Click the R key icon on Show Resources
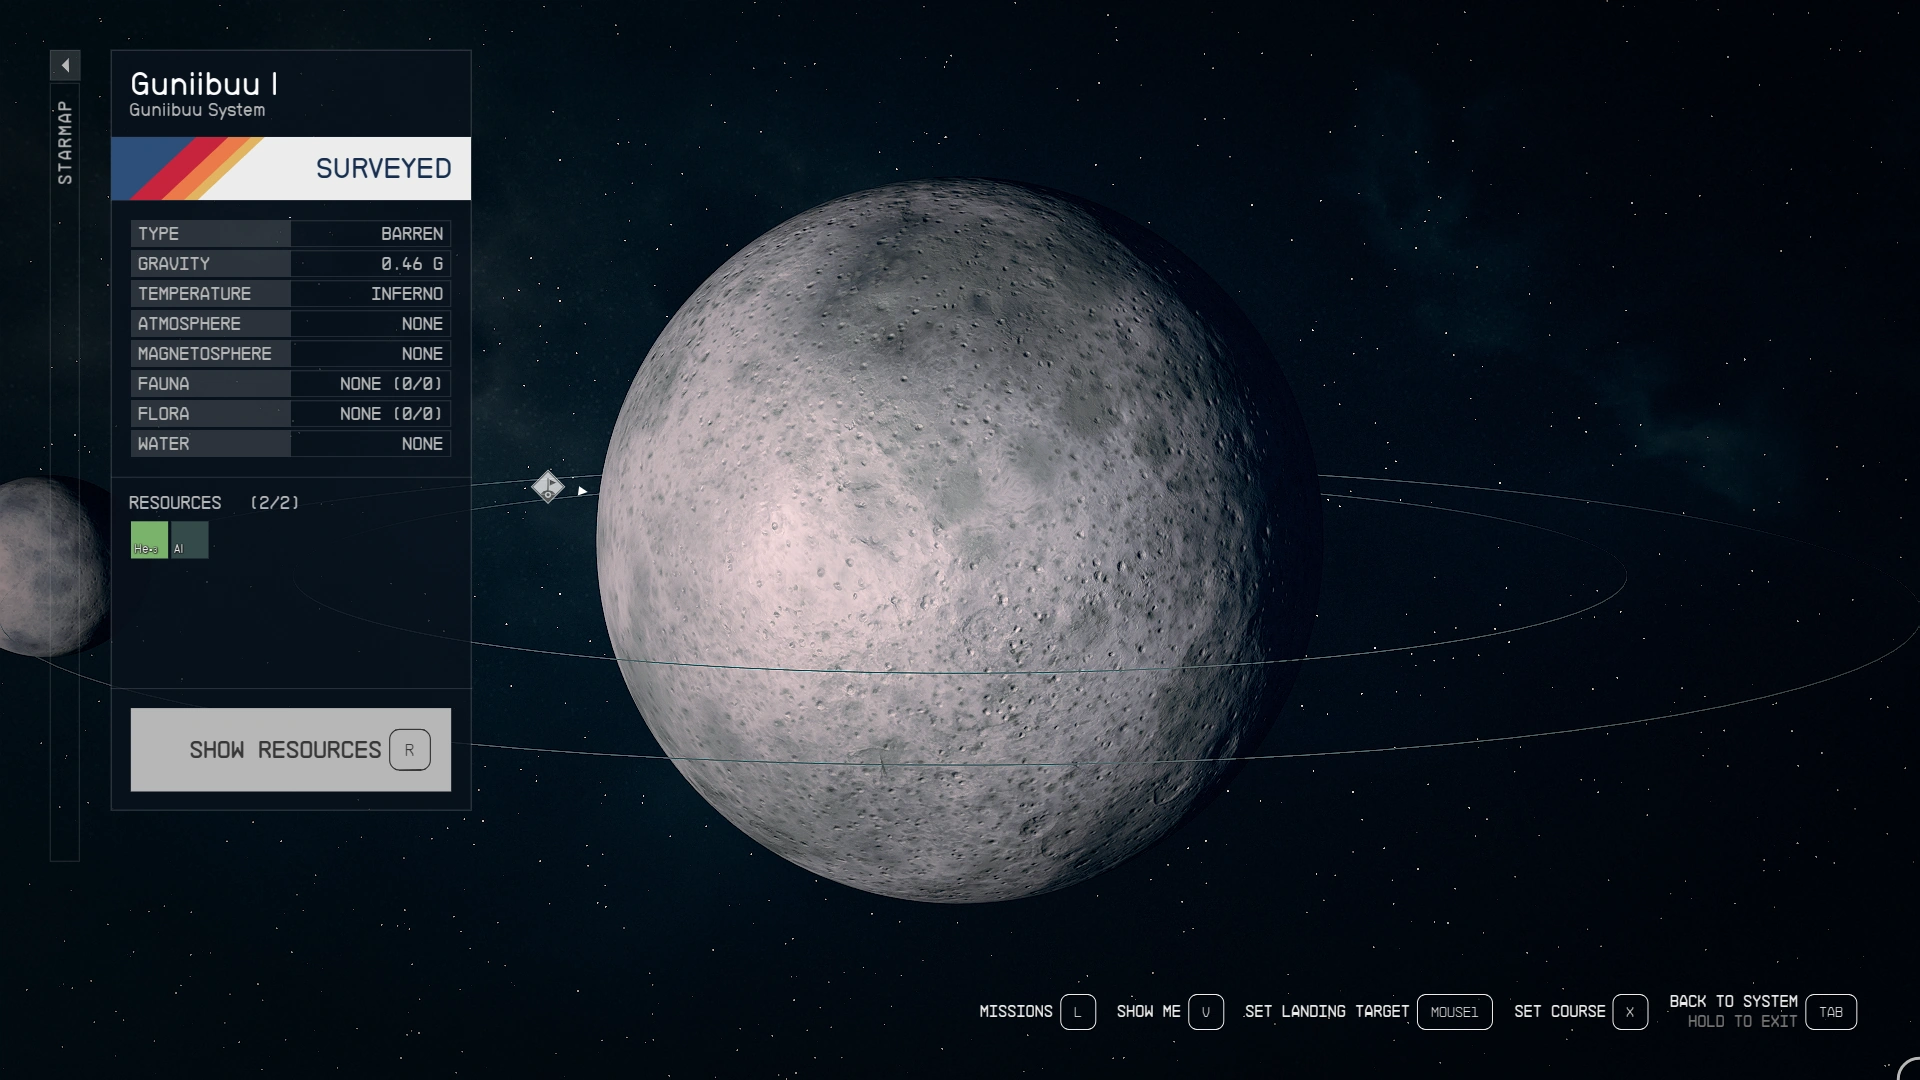1920x1080 pixels. pyautogui.click(x=410, y=750)
